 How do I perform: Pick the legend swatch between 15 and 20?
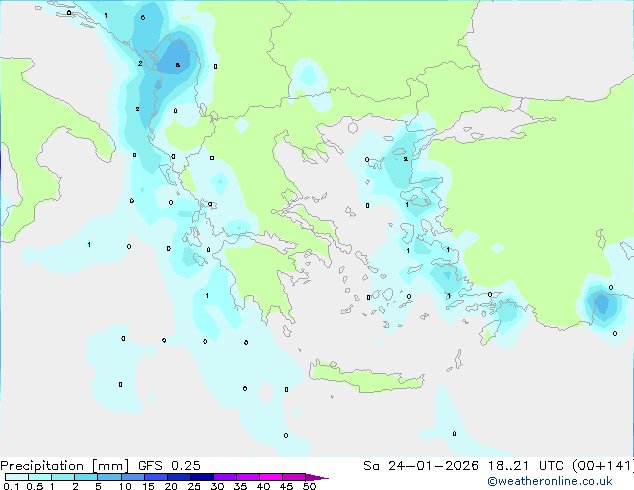coord(156,477)
